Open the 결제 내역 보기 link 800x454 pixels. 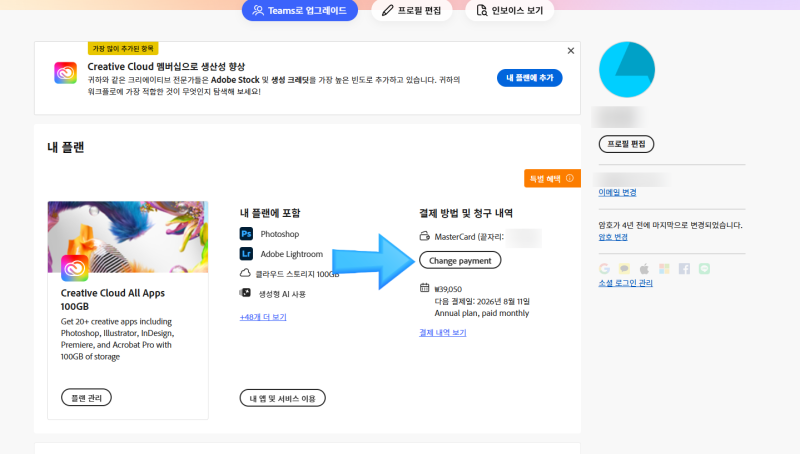coord(442,333)
